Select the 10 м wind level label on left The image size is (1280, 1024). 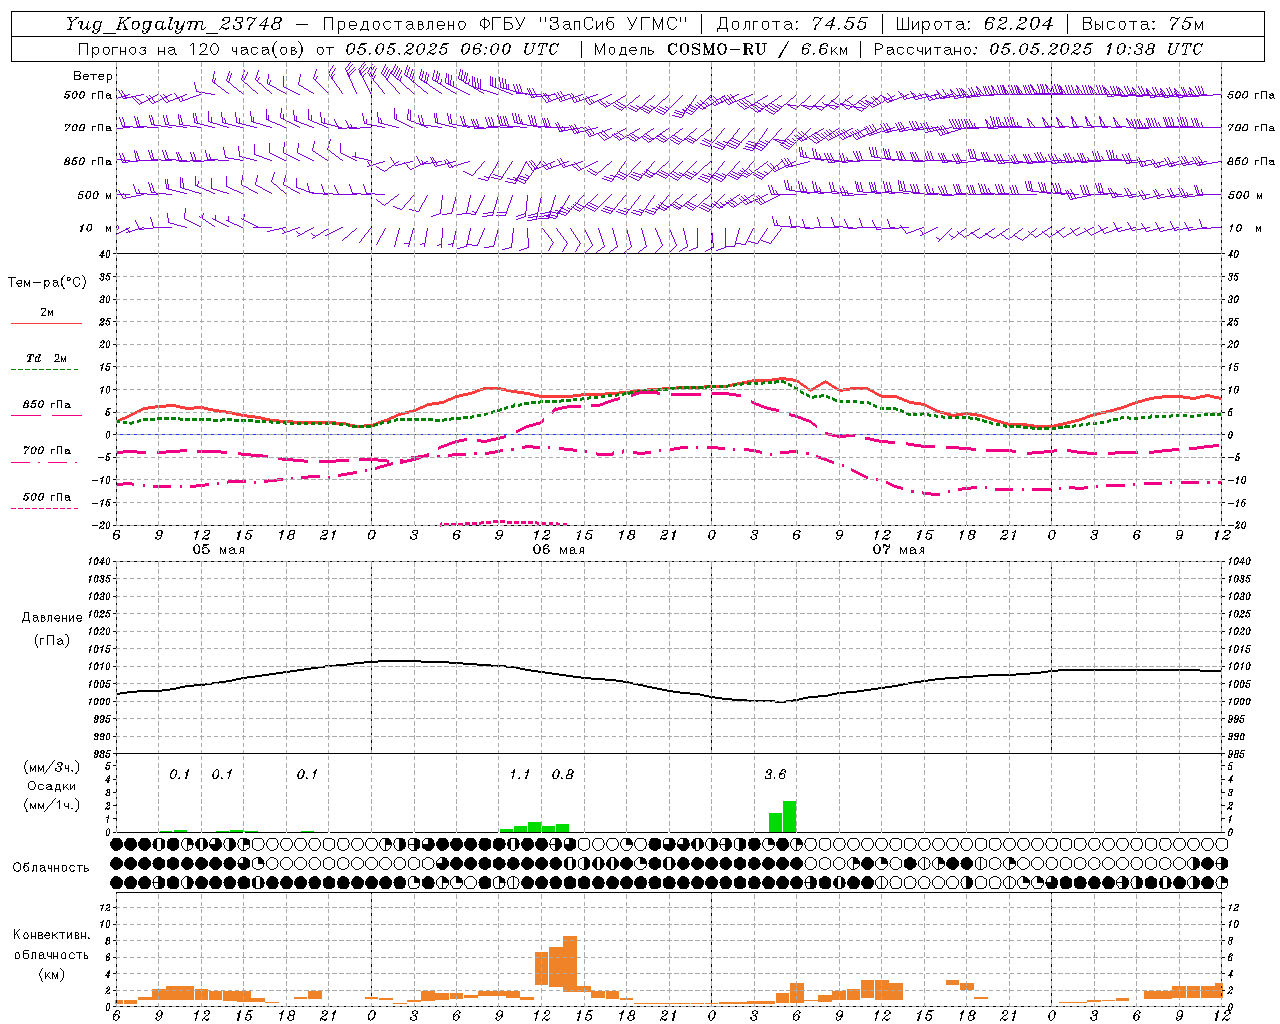point(95,228)
